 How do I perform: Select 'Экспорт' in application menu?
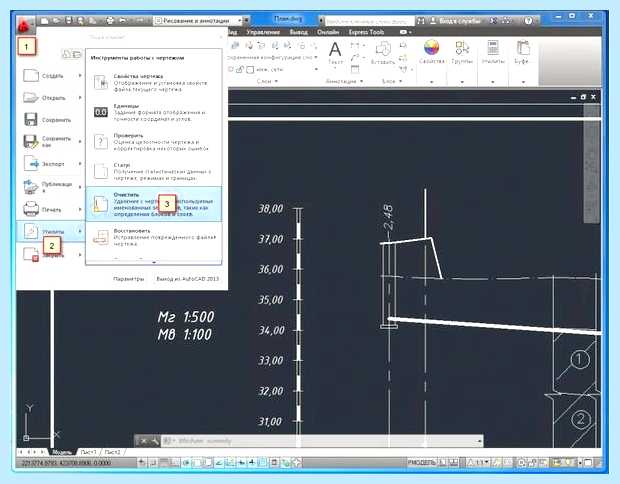pyautogui.click(x=50, y=164)
